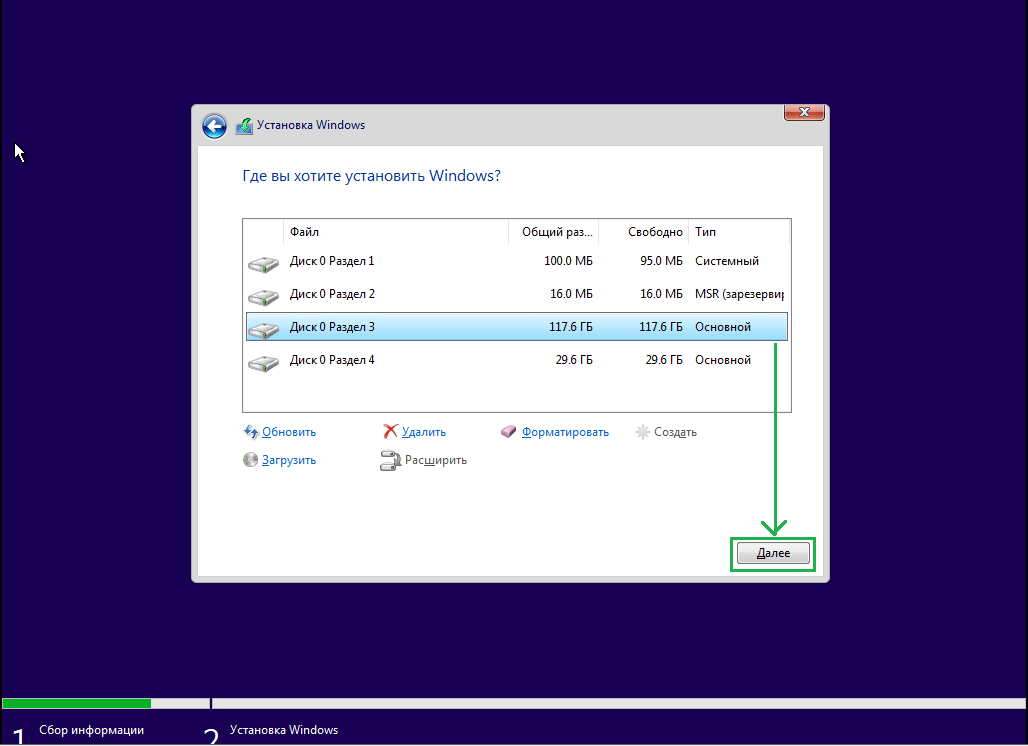Click the drive icon for Диск 0 Раздел 1
This screenshot has height=746, width=1028.
[x=264, y=264]
